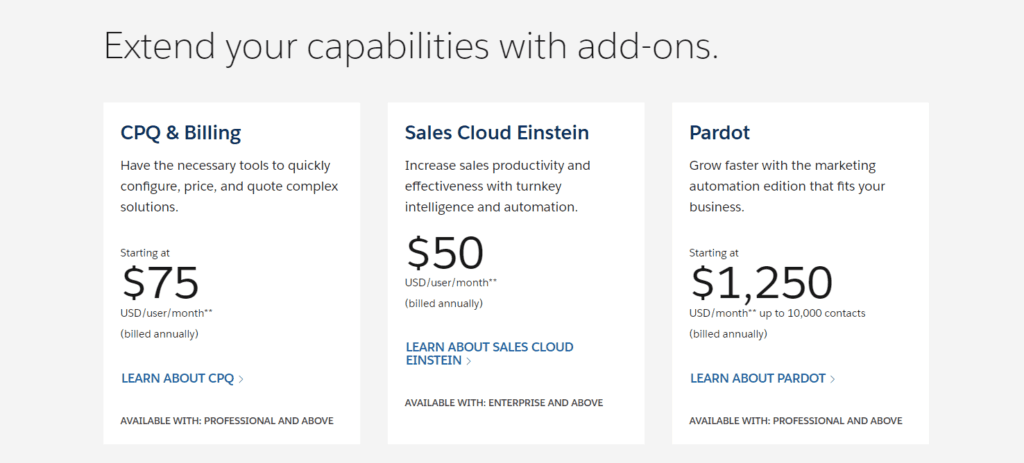
Task: Click the Sales Cloud Einstein heading
Action: 497,133
